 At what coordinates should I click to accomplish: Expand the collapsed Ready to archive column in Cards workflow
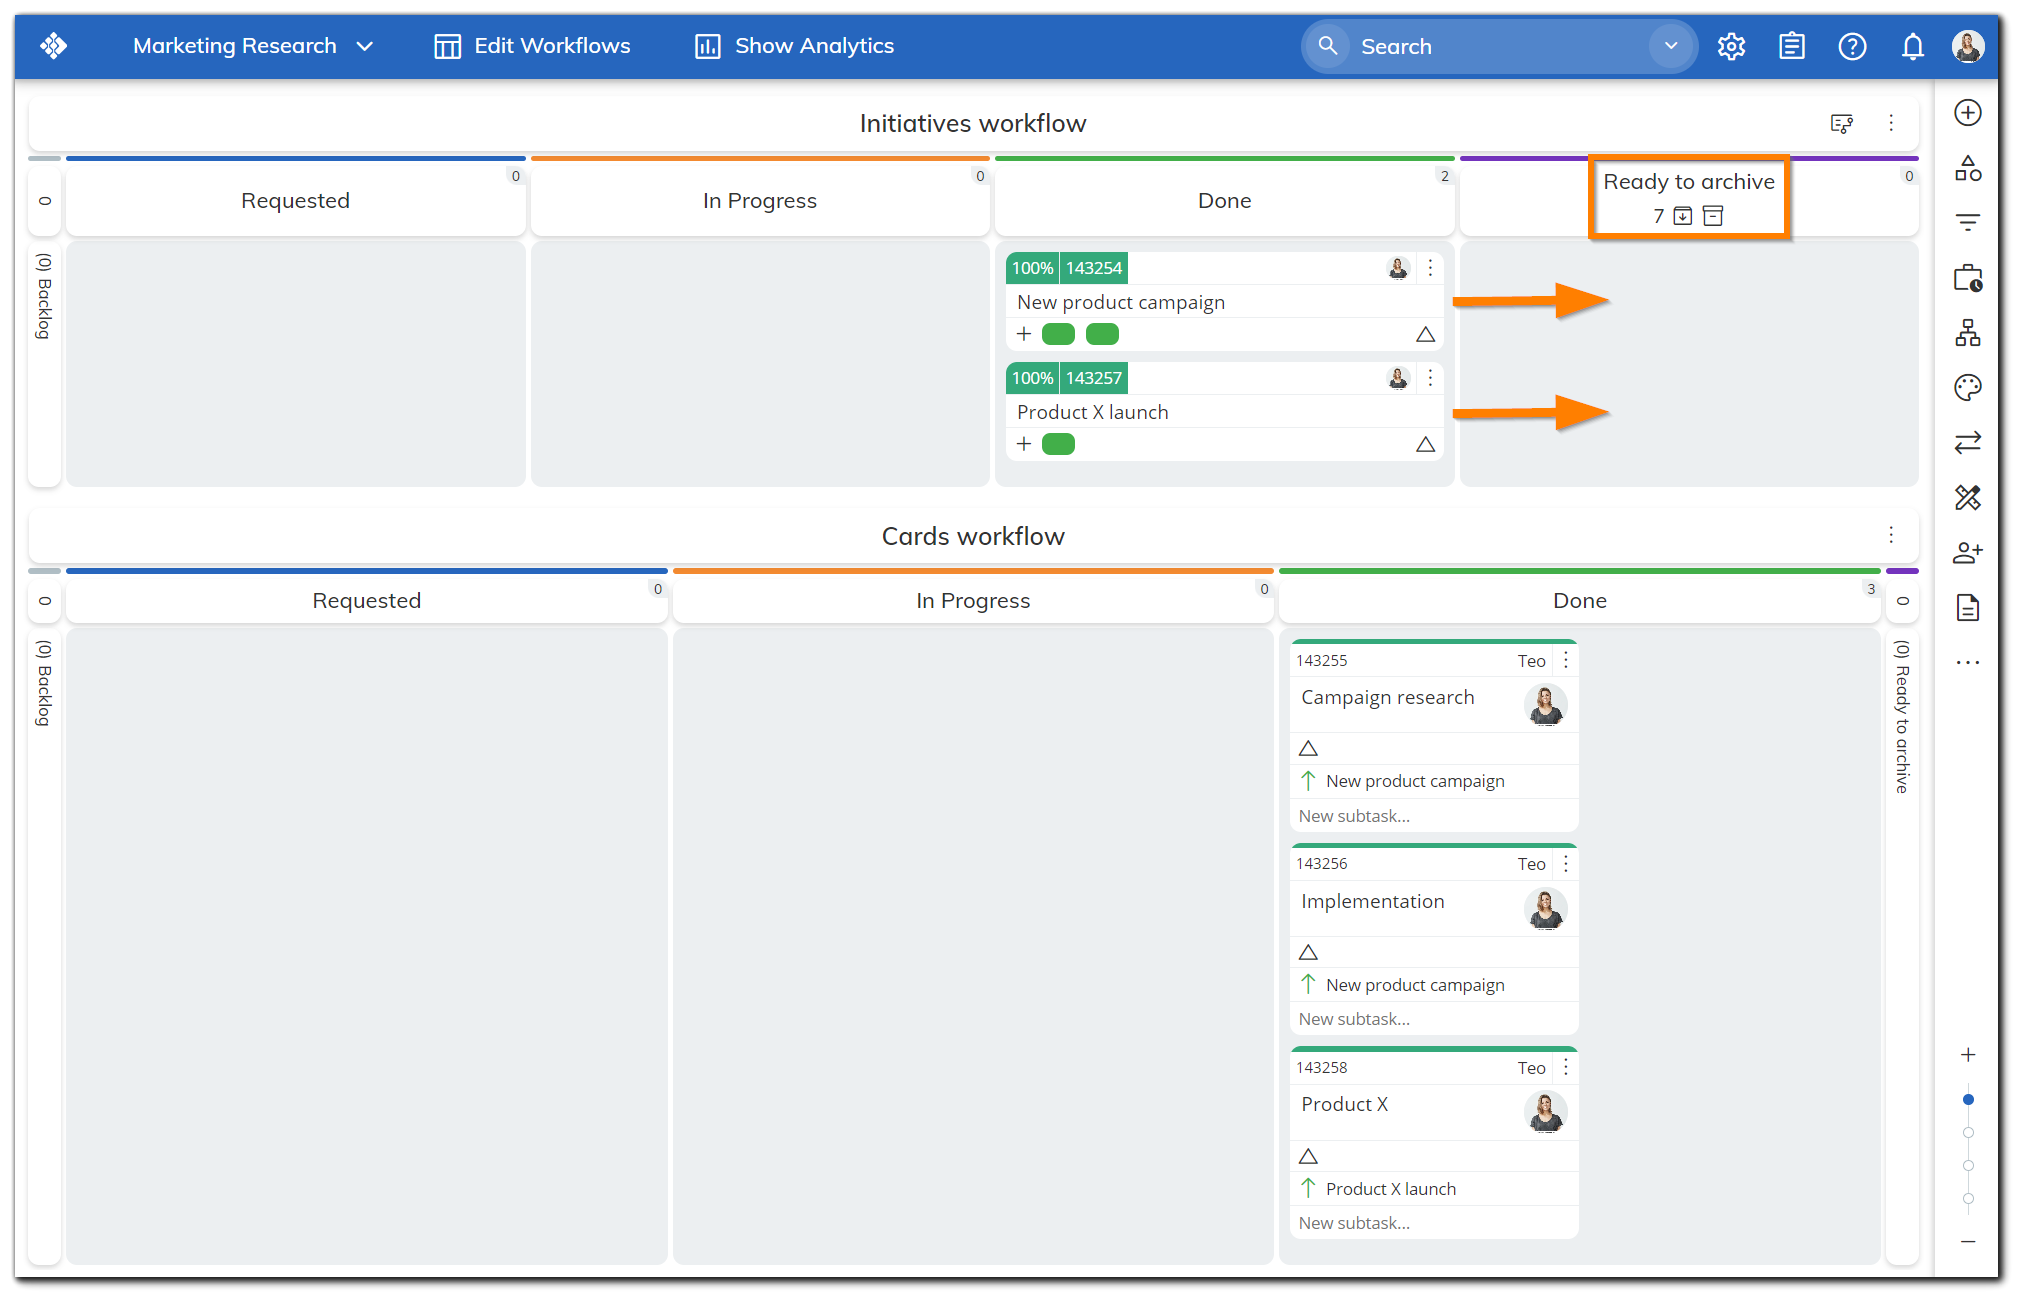click(1902, 715)
